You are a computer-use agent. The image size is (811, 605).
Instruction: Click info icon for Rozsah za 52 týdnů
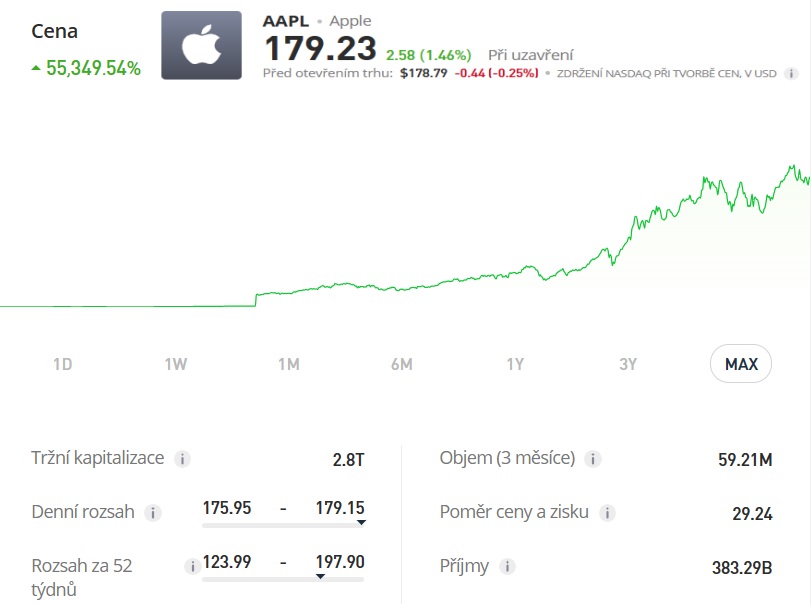191,566
